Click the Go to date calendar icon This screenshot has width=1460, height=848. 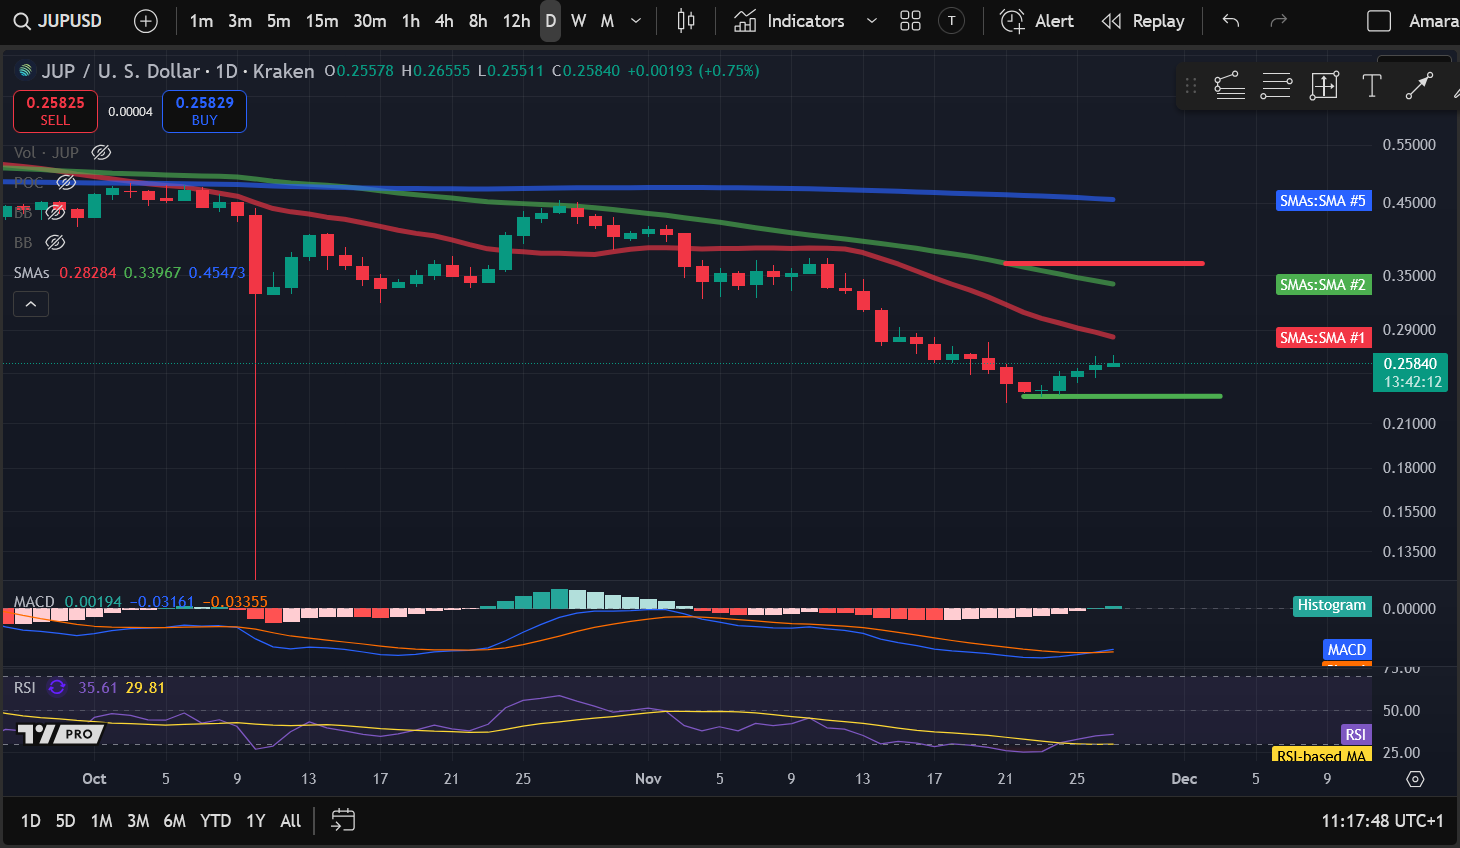(x=343, y=820)
